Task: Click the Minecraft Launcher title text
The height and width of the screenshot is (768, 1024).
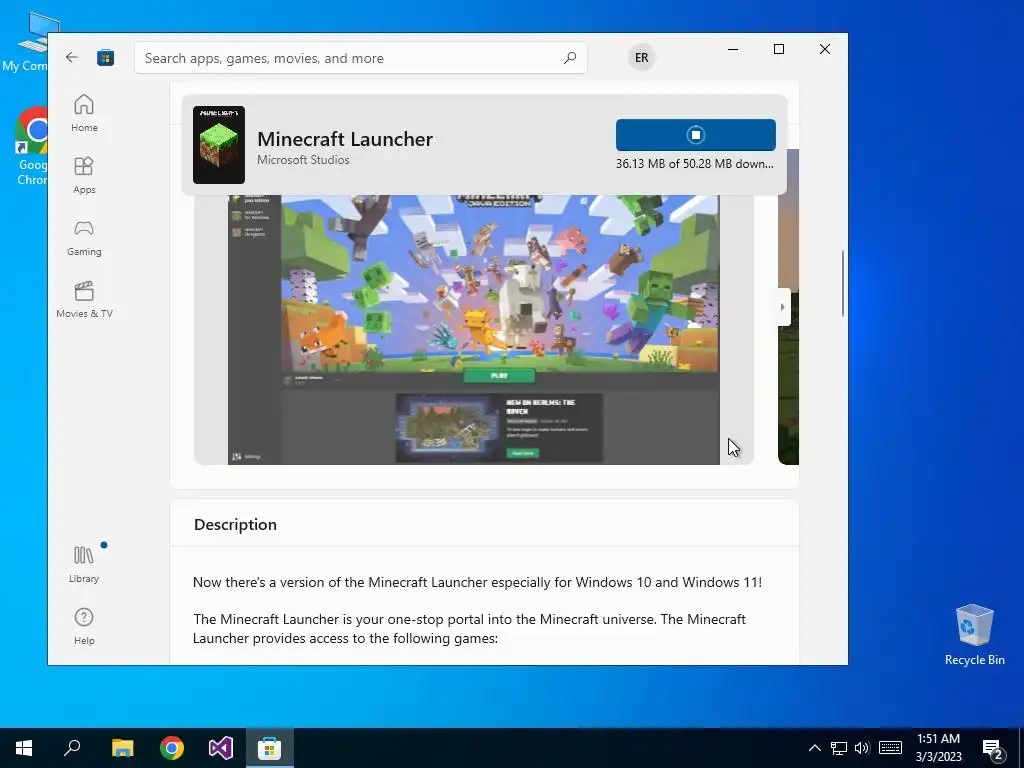Action: coord(345,139)
